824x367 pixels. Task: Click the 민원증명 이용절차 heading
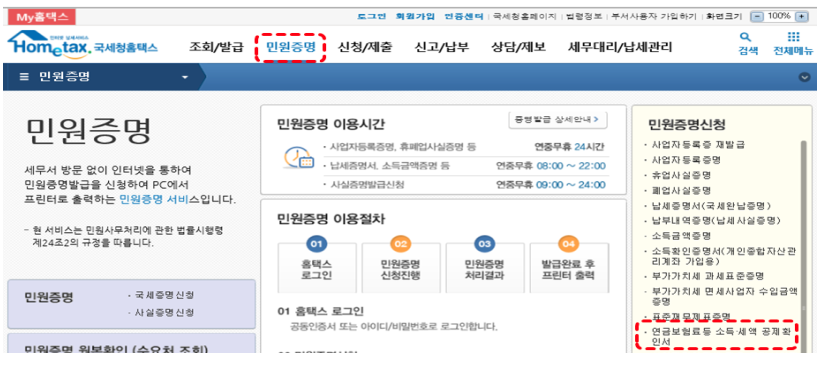coord(331,219)
